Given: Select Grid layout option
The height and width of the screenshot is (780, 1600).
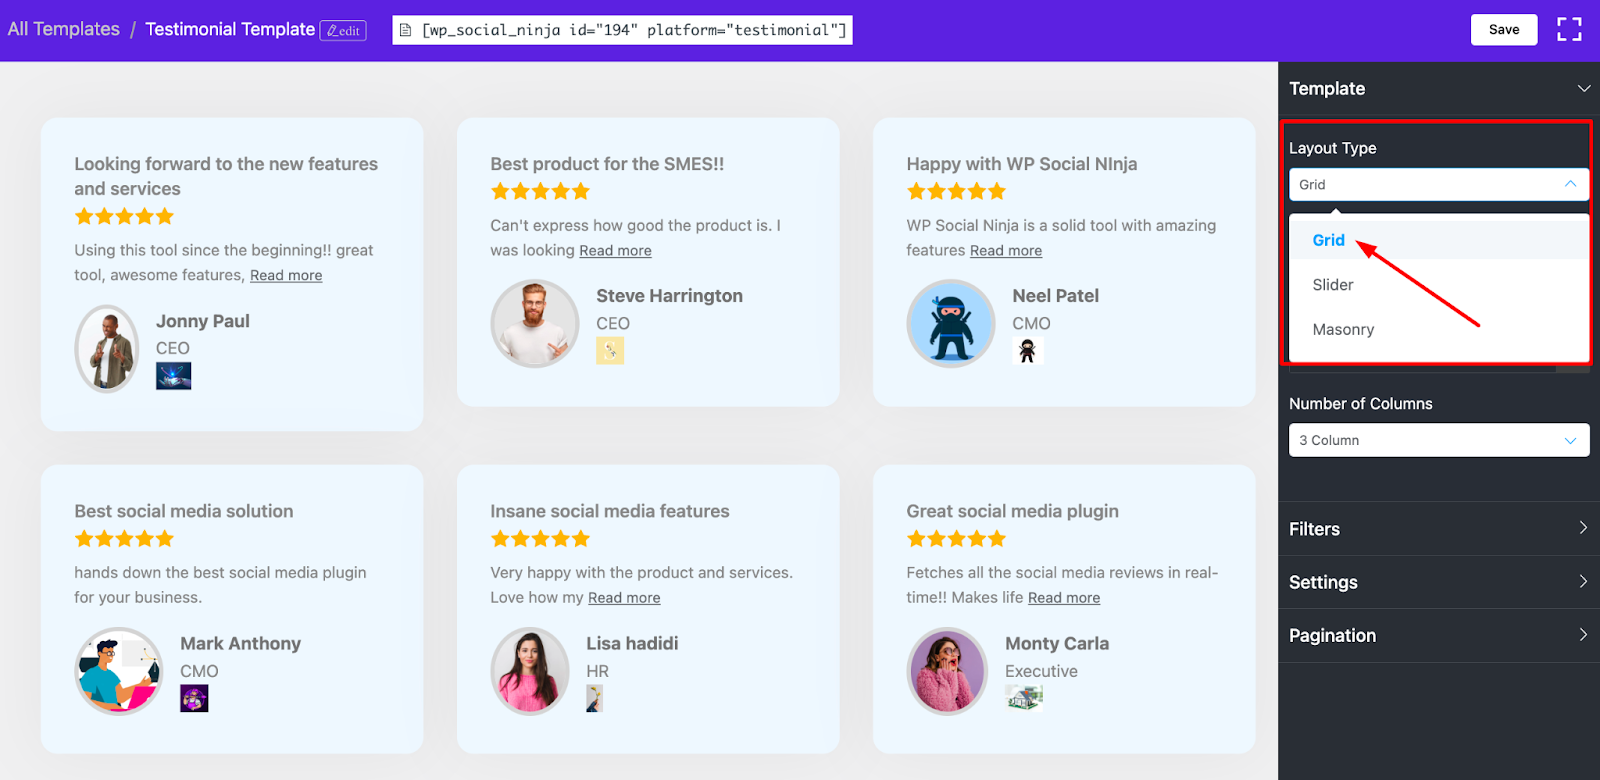Looking at the screenshot, I should [1439, 240].
